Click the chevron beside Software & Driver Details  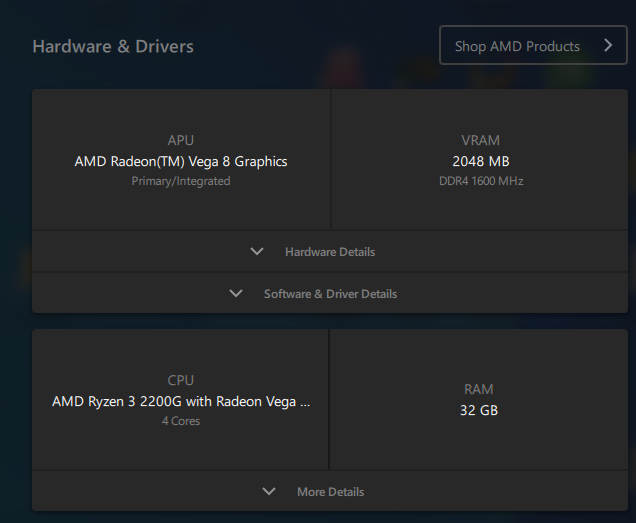point(236,294)
